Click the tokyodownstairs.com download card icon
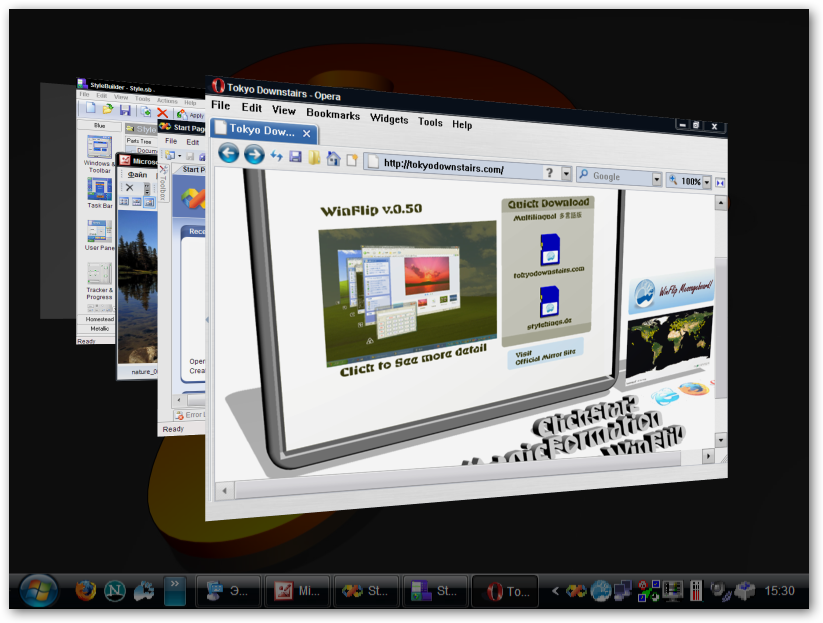Screen dimensions: 823x623 (x=550, y=249)
